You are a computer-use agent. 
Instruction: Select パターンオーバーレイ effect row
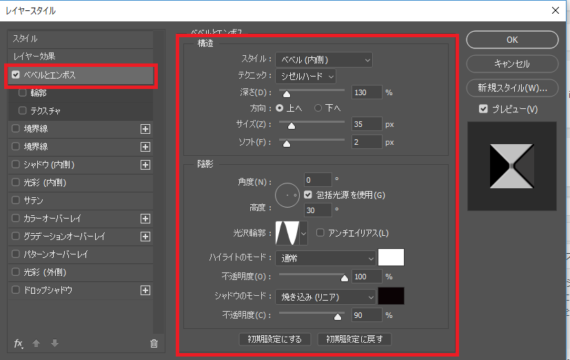point(80,254)
